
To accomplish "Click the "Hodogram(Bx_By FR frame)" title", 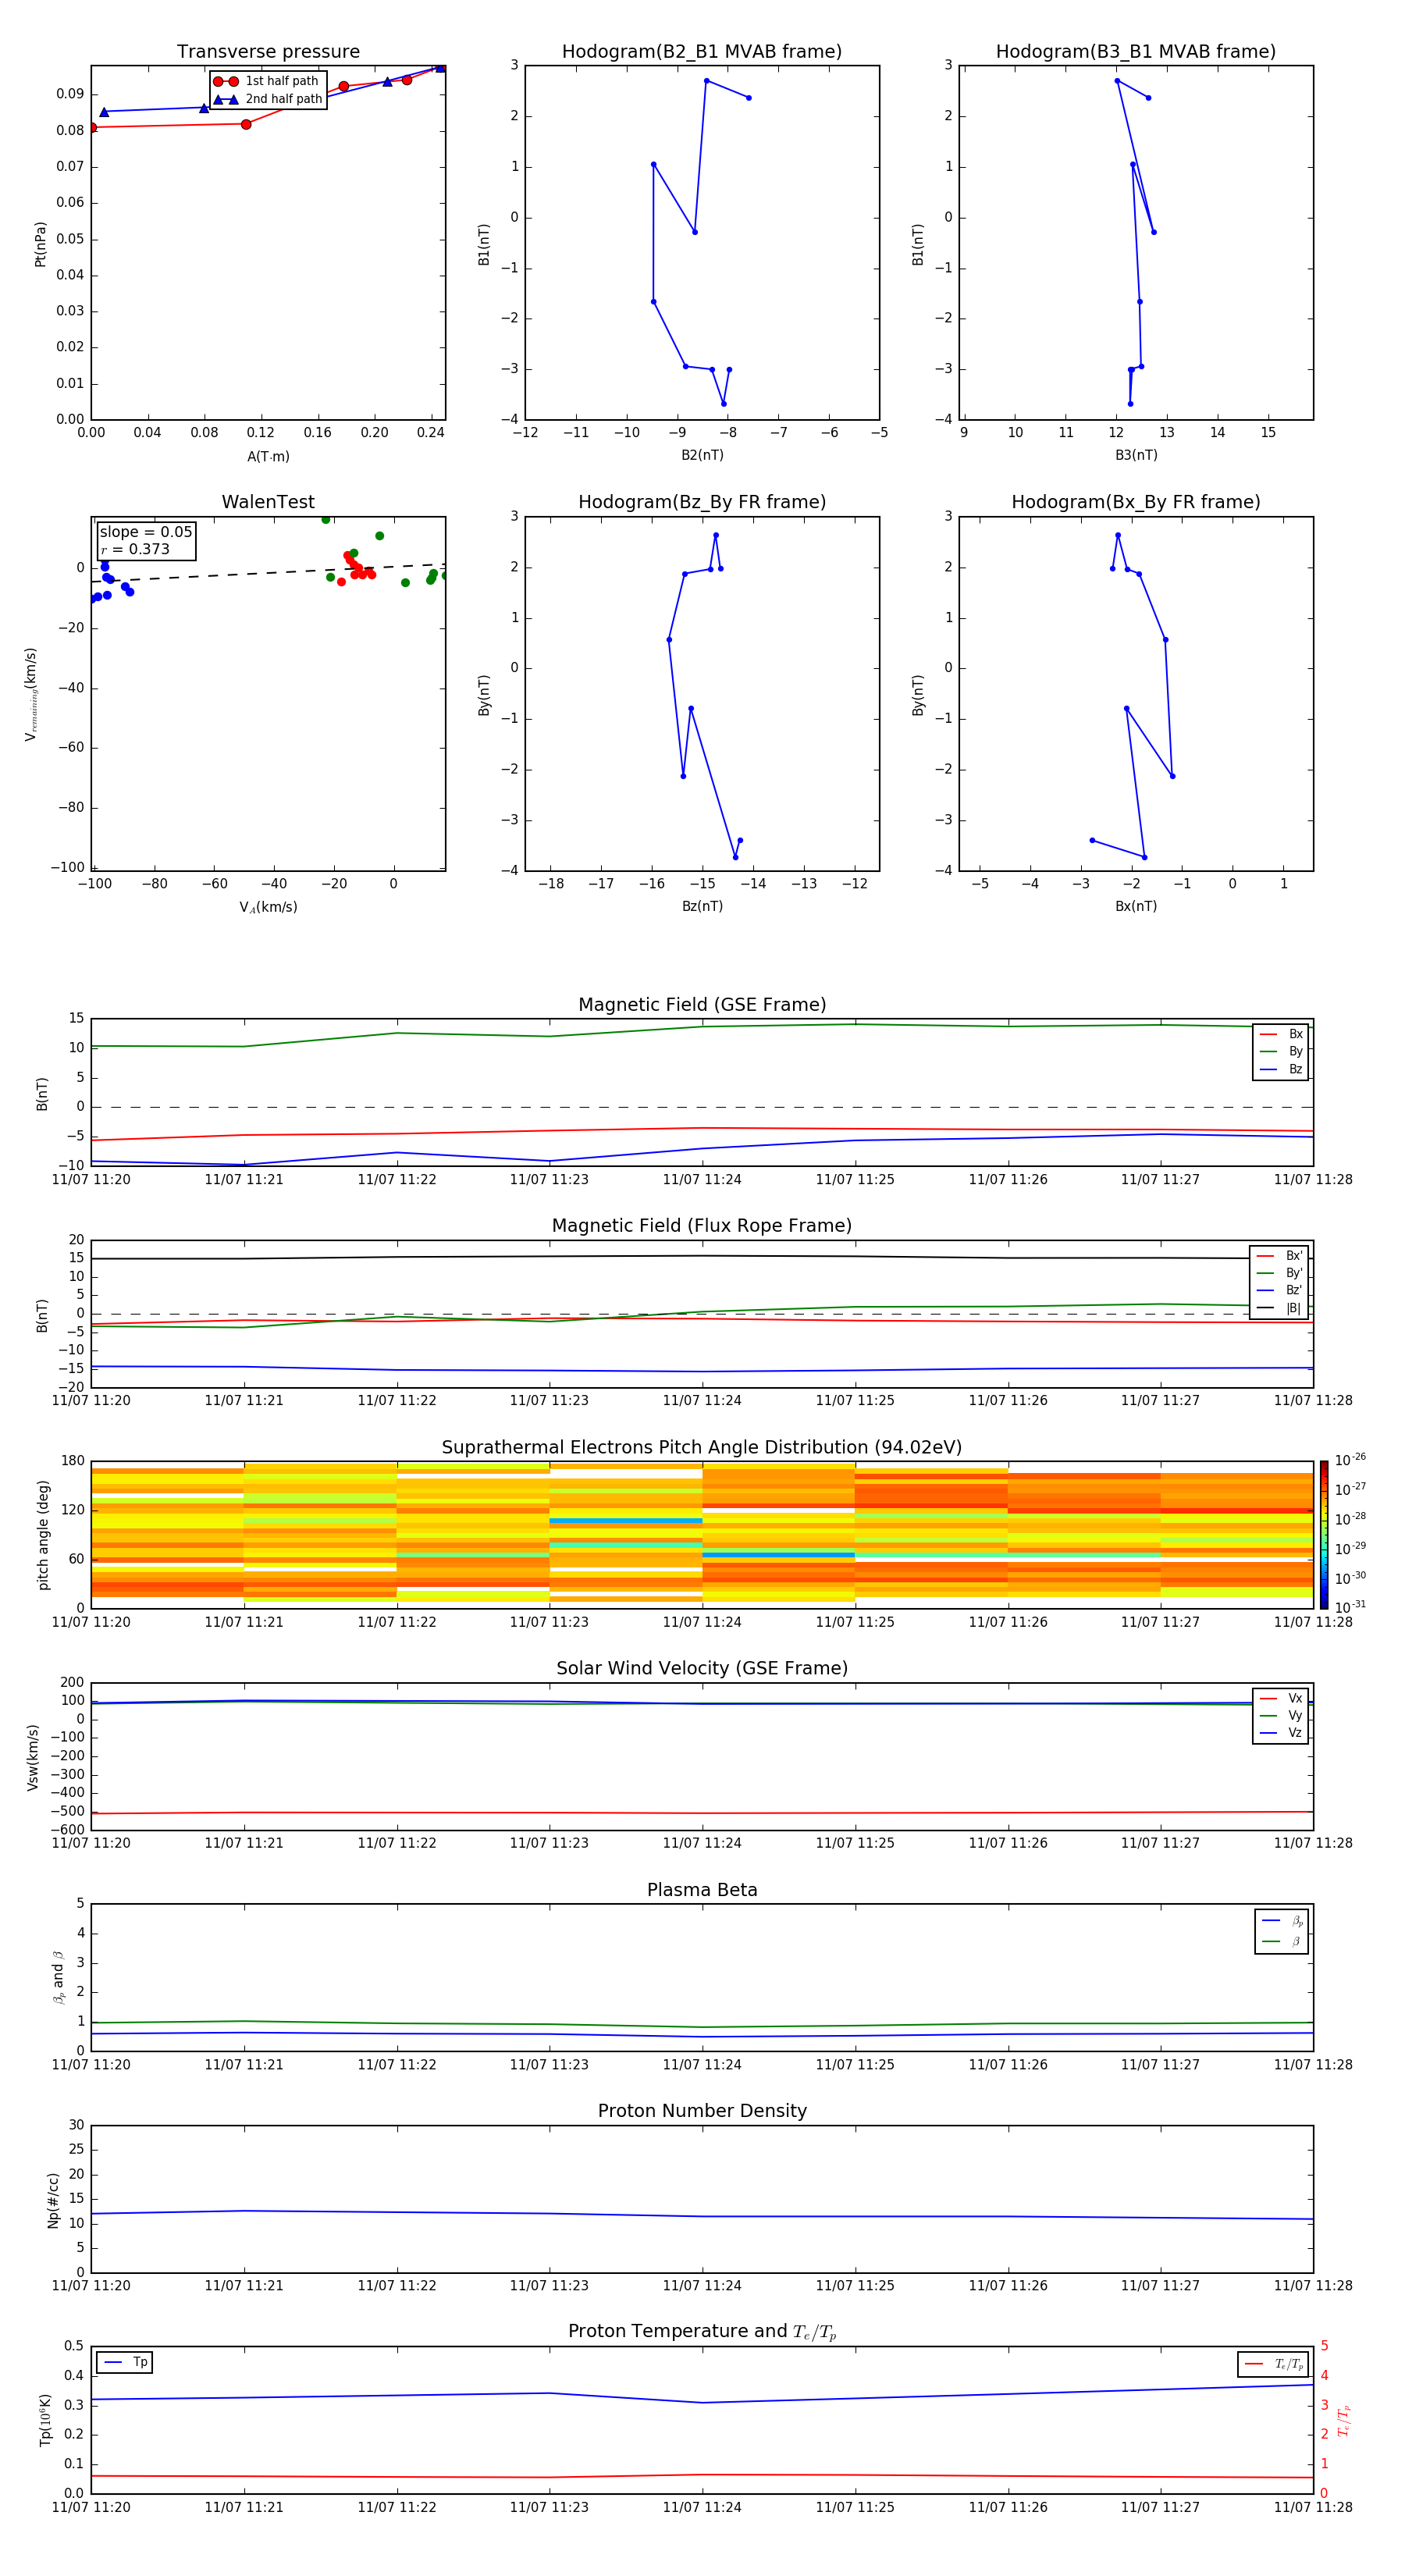I will (x=1136, y=502).
